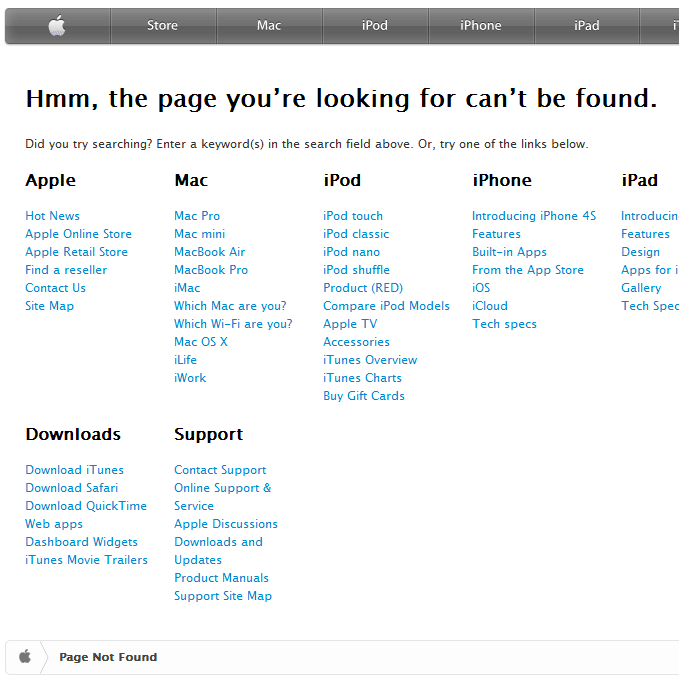
Task: Click Download iTunes link
Action: [74, 470]
